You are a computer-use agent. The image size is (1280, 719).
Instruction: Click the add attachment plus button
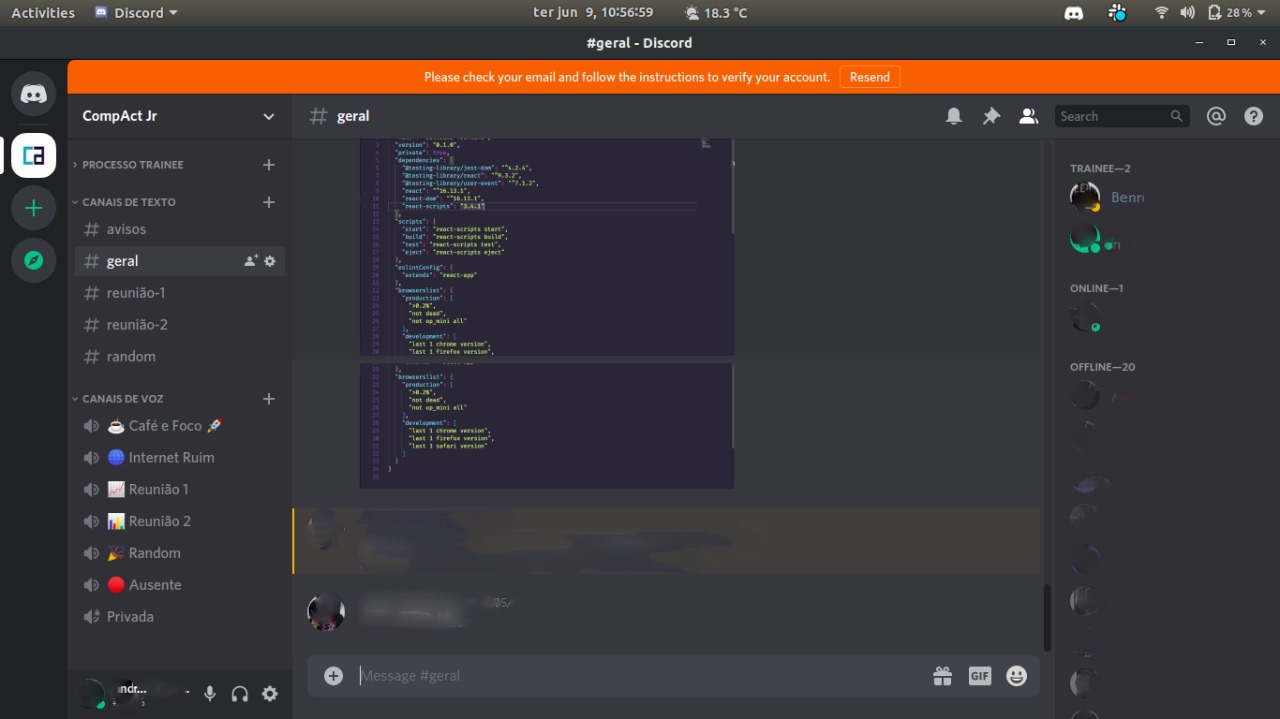[x=334, y=676]
